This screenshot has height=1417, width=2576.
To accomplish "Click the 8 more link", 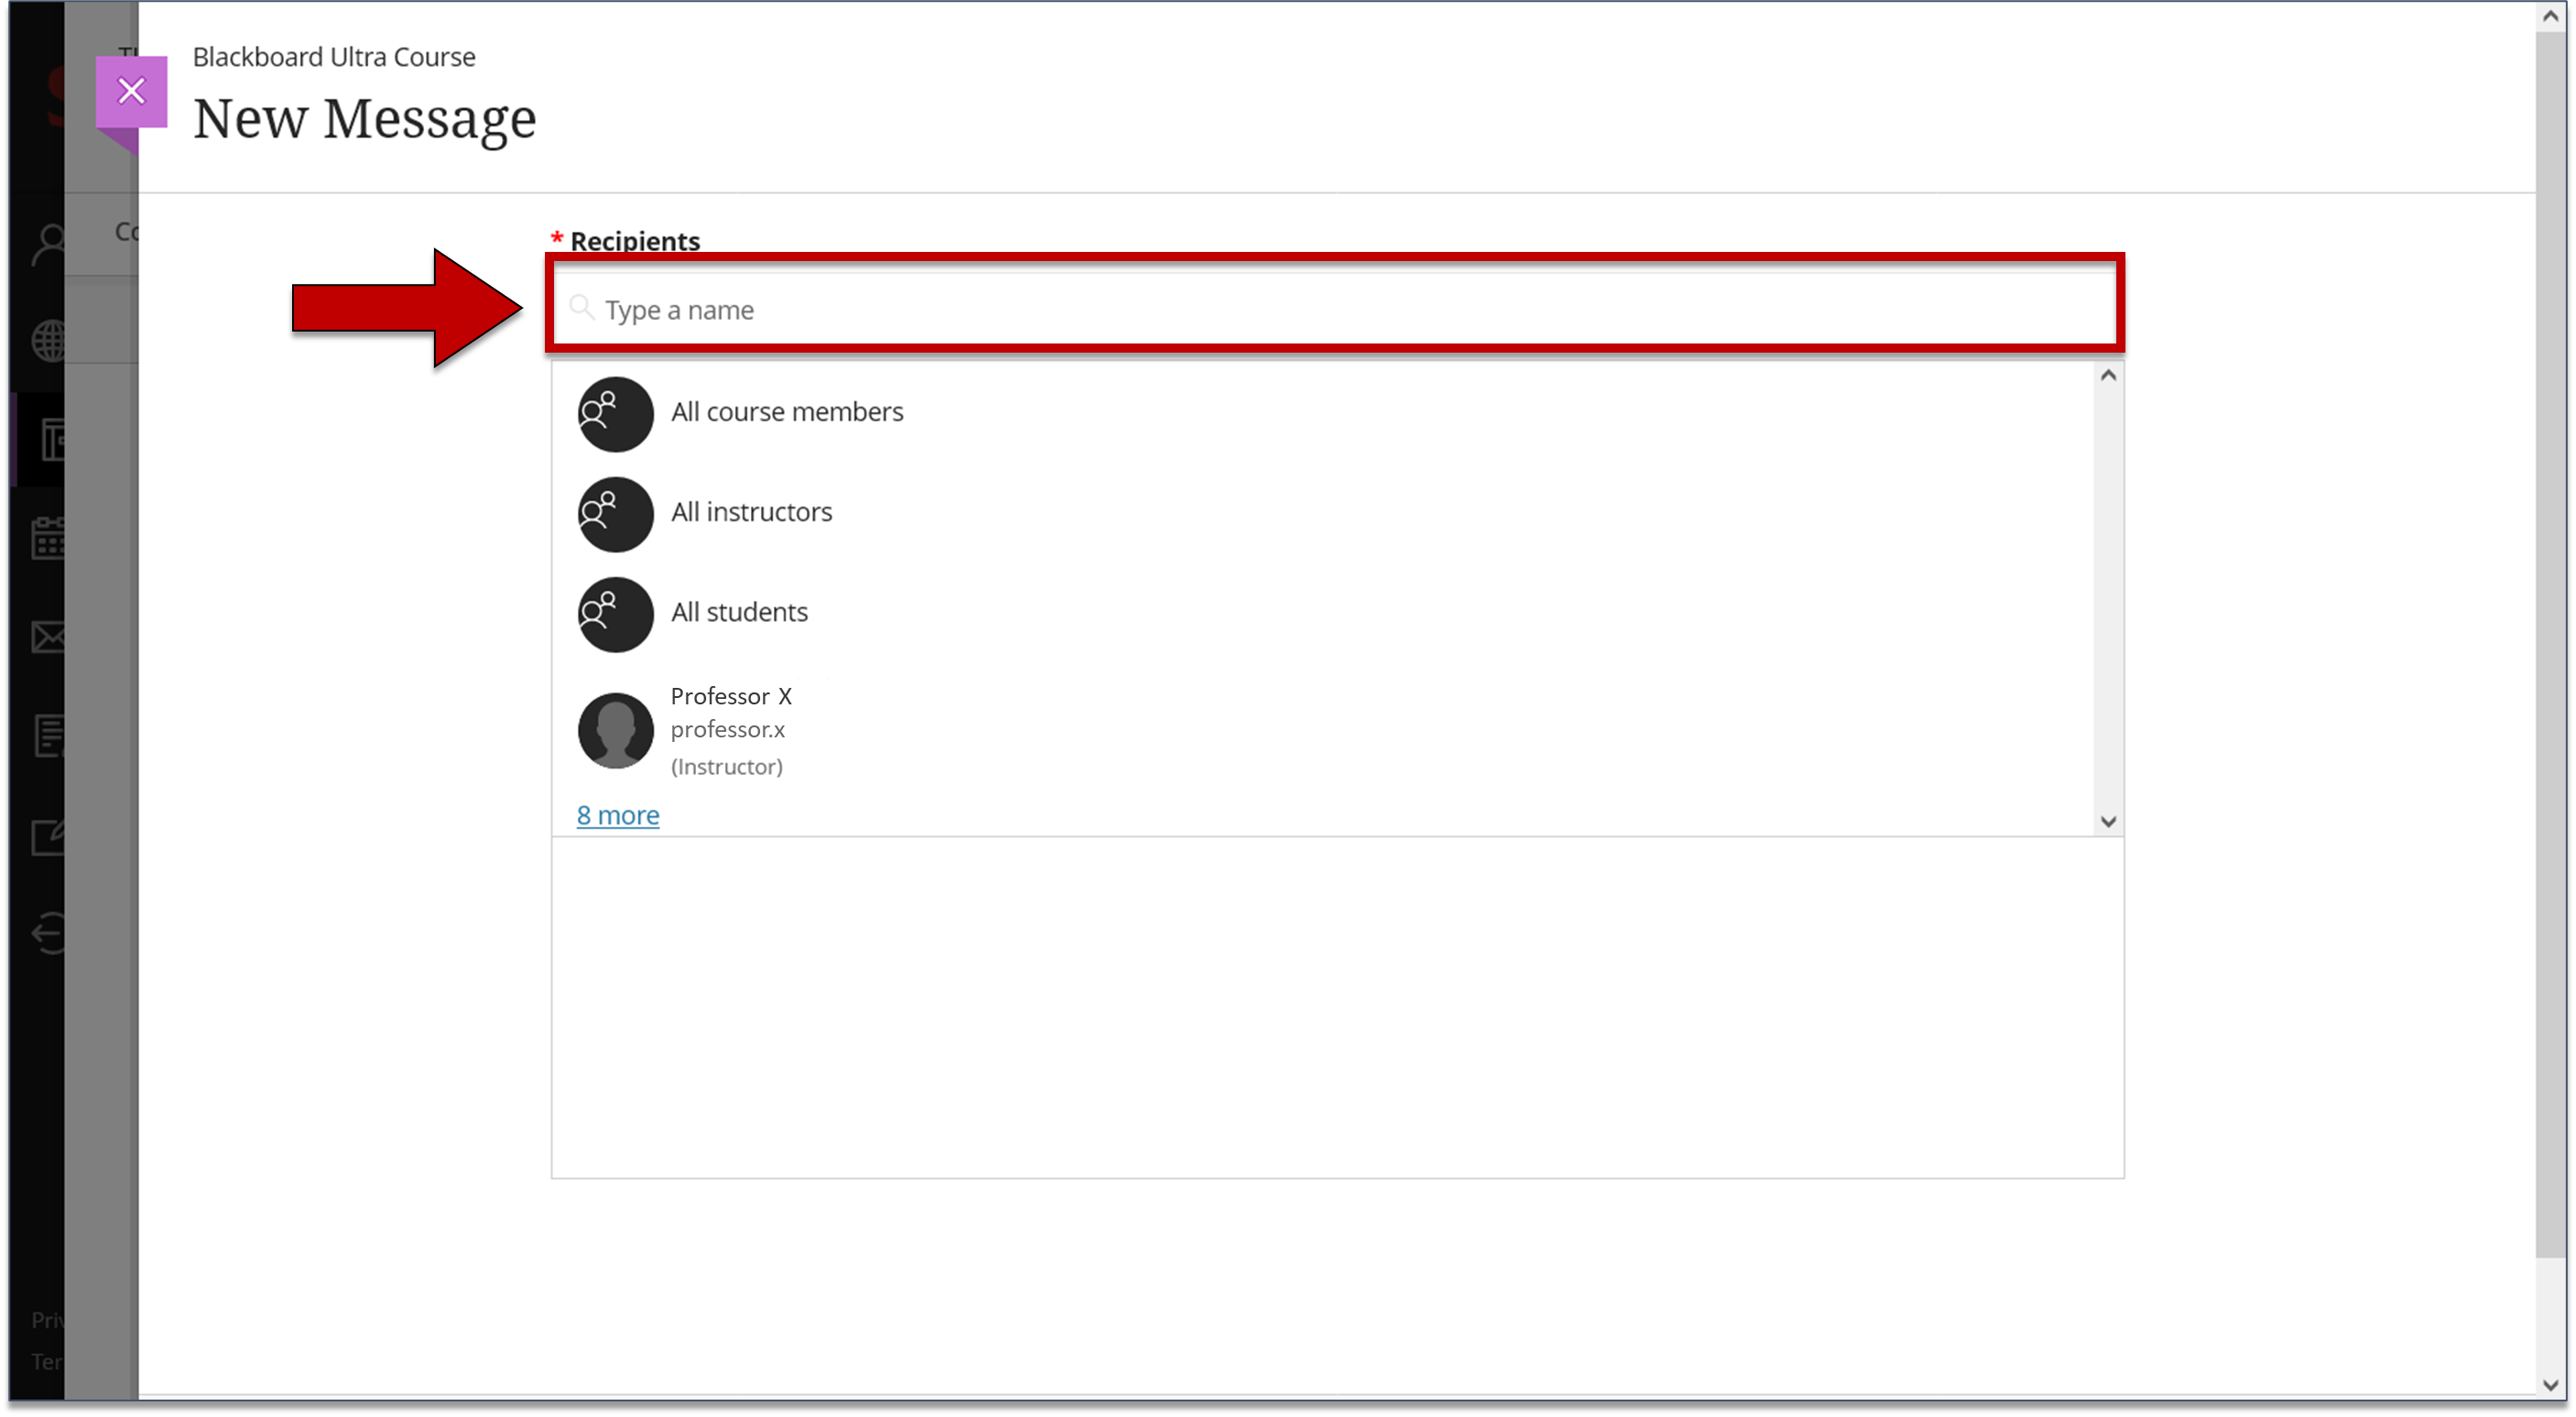I will coord(615,815).
